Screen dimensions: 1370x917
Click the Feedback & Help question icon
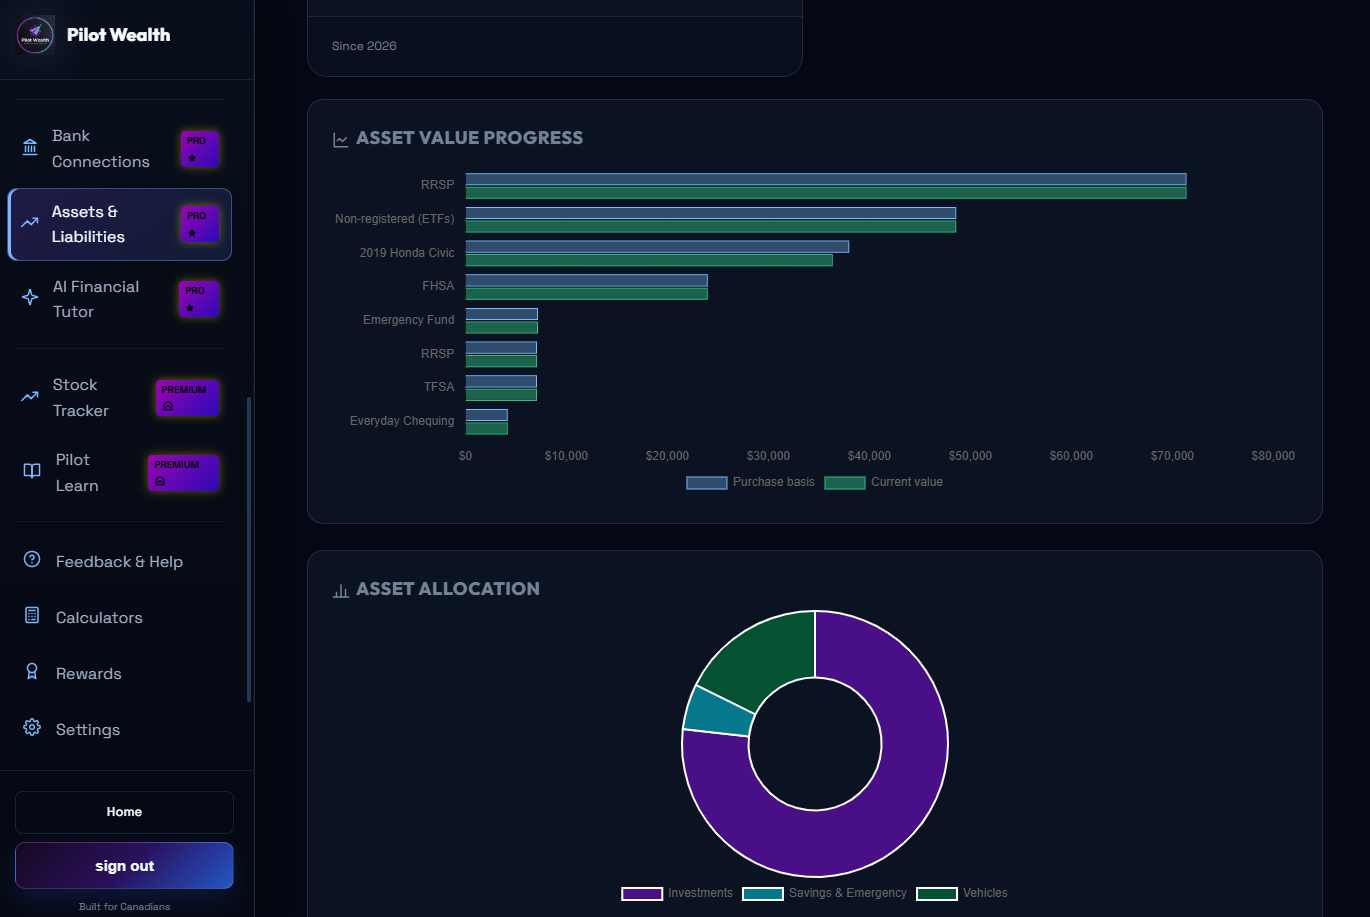click(x=32, y=560)
